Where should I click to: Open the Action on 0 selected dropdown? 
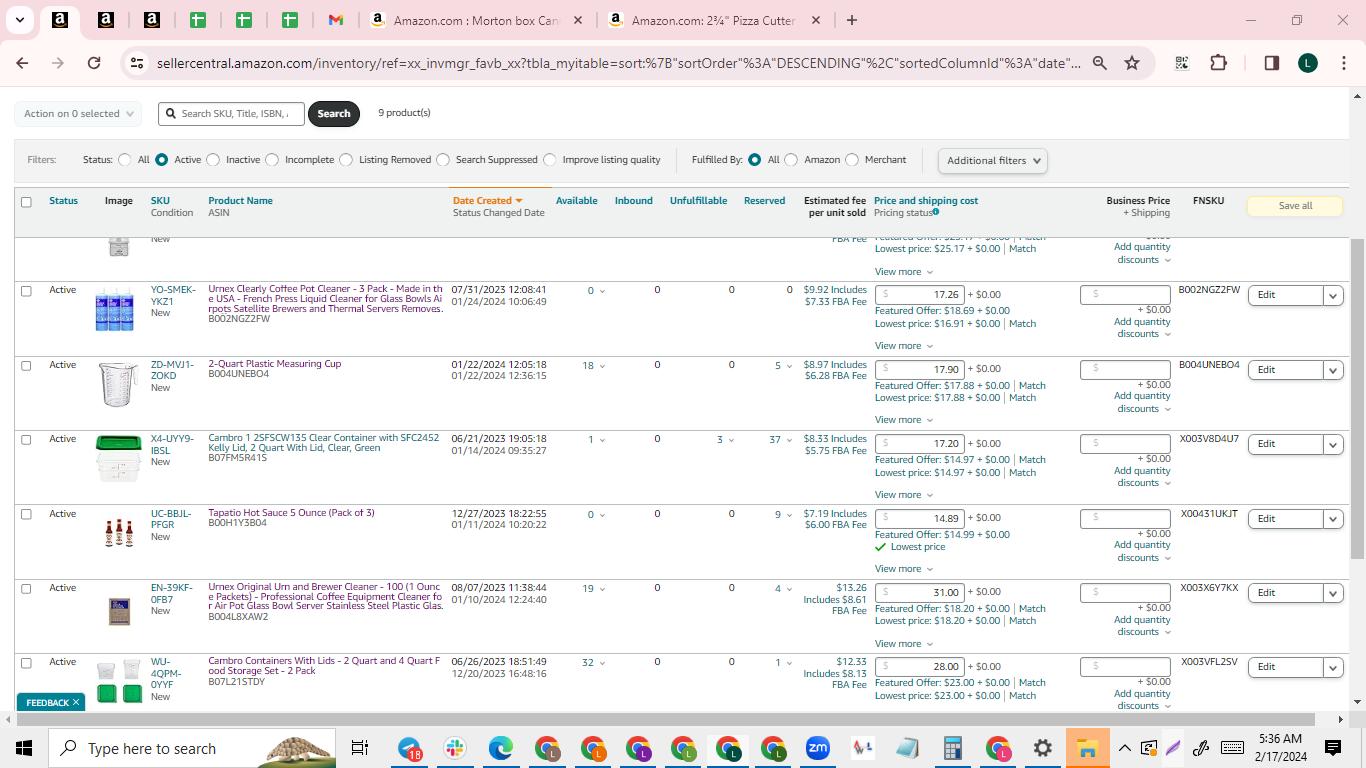click(x=78, y=114)
